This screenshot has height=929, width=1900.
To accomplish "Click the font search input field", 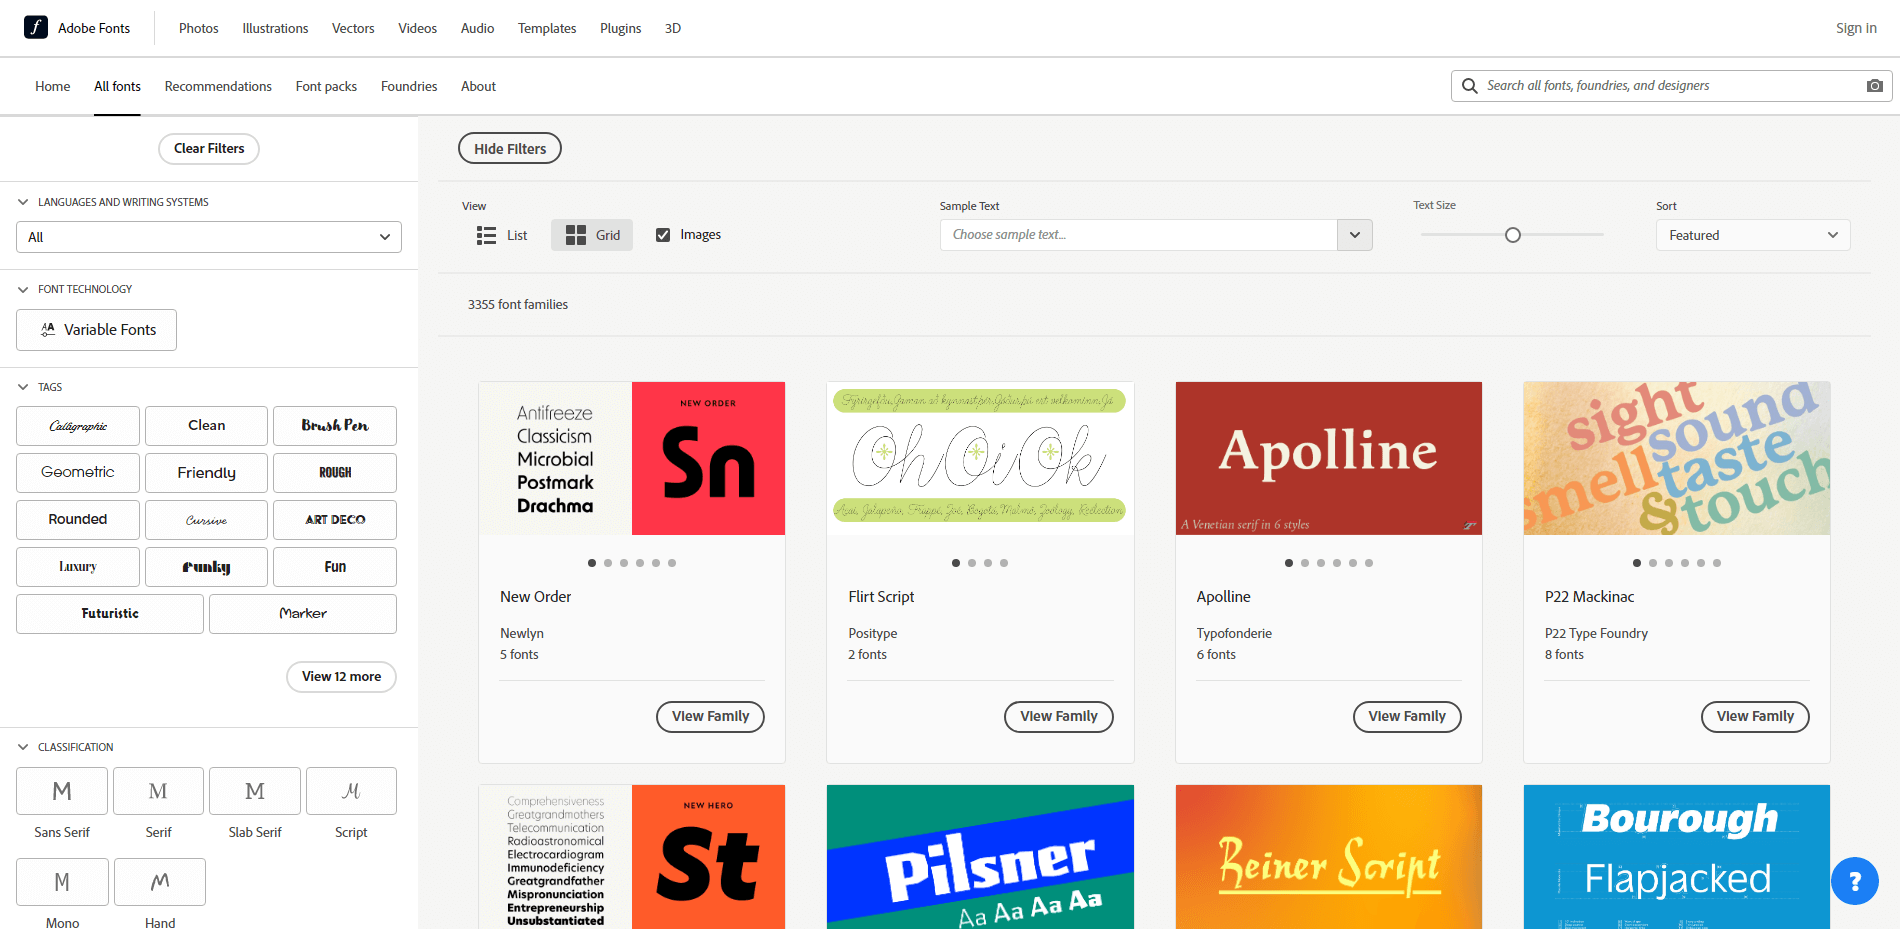I will 1670,86.
